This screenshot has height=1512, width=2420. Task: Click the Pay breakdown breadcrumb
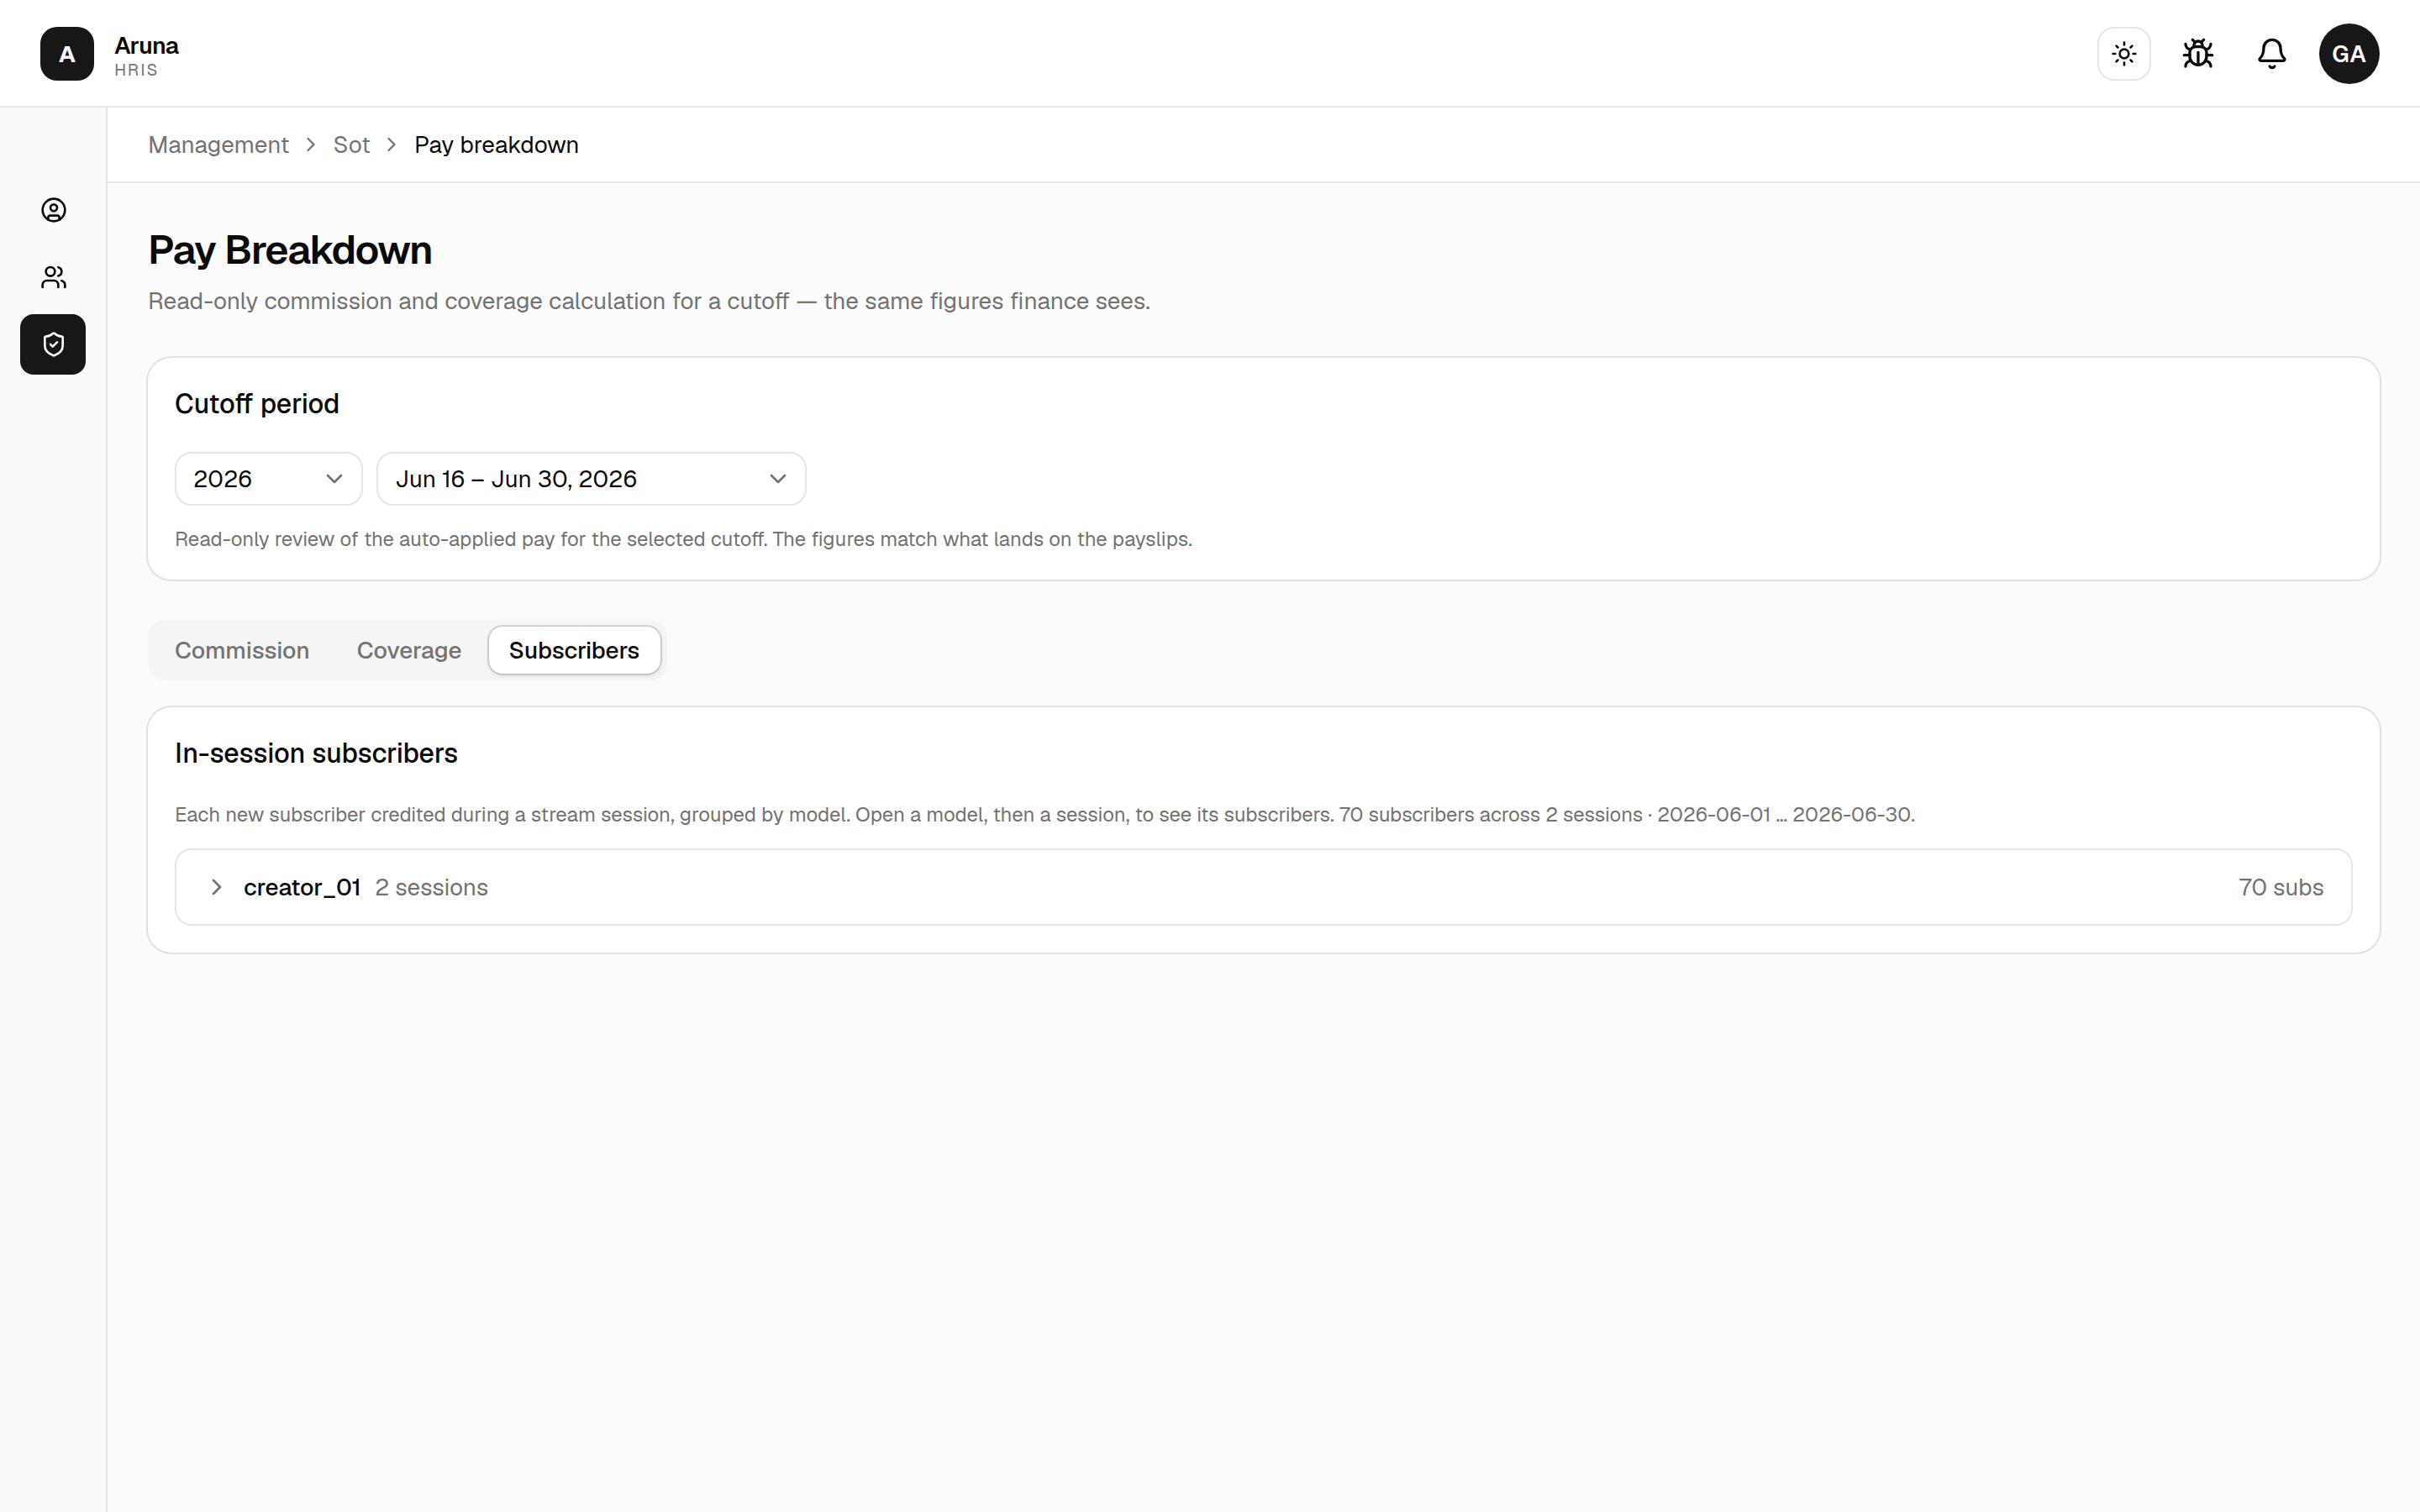click(x=496, y=145)
